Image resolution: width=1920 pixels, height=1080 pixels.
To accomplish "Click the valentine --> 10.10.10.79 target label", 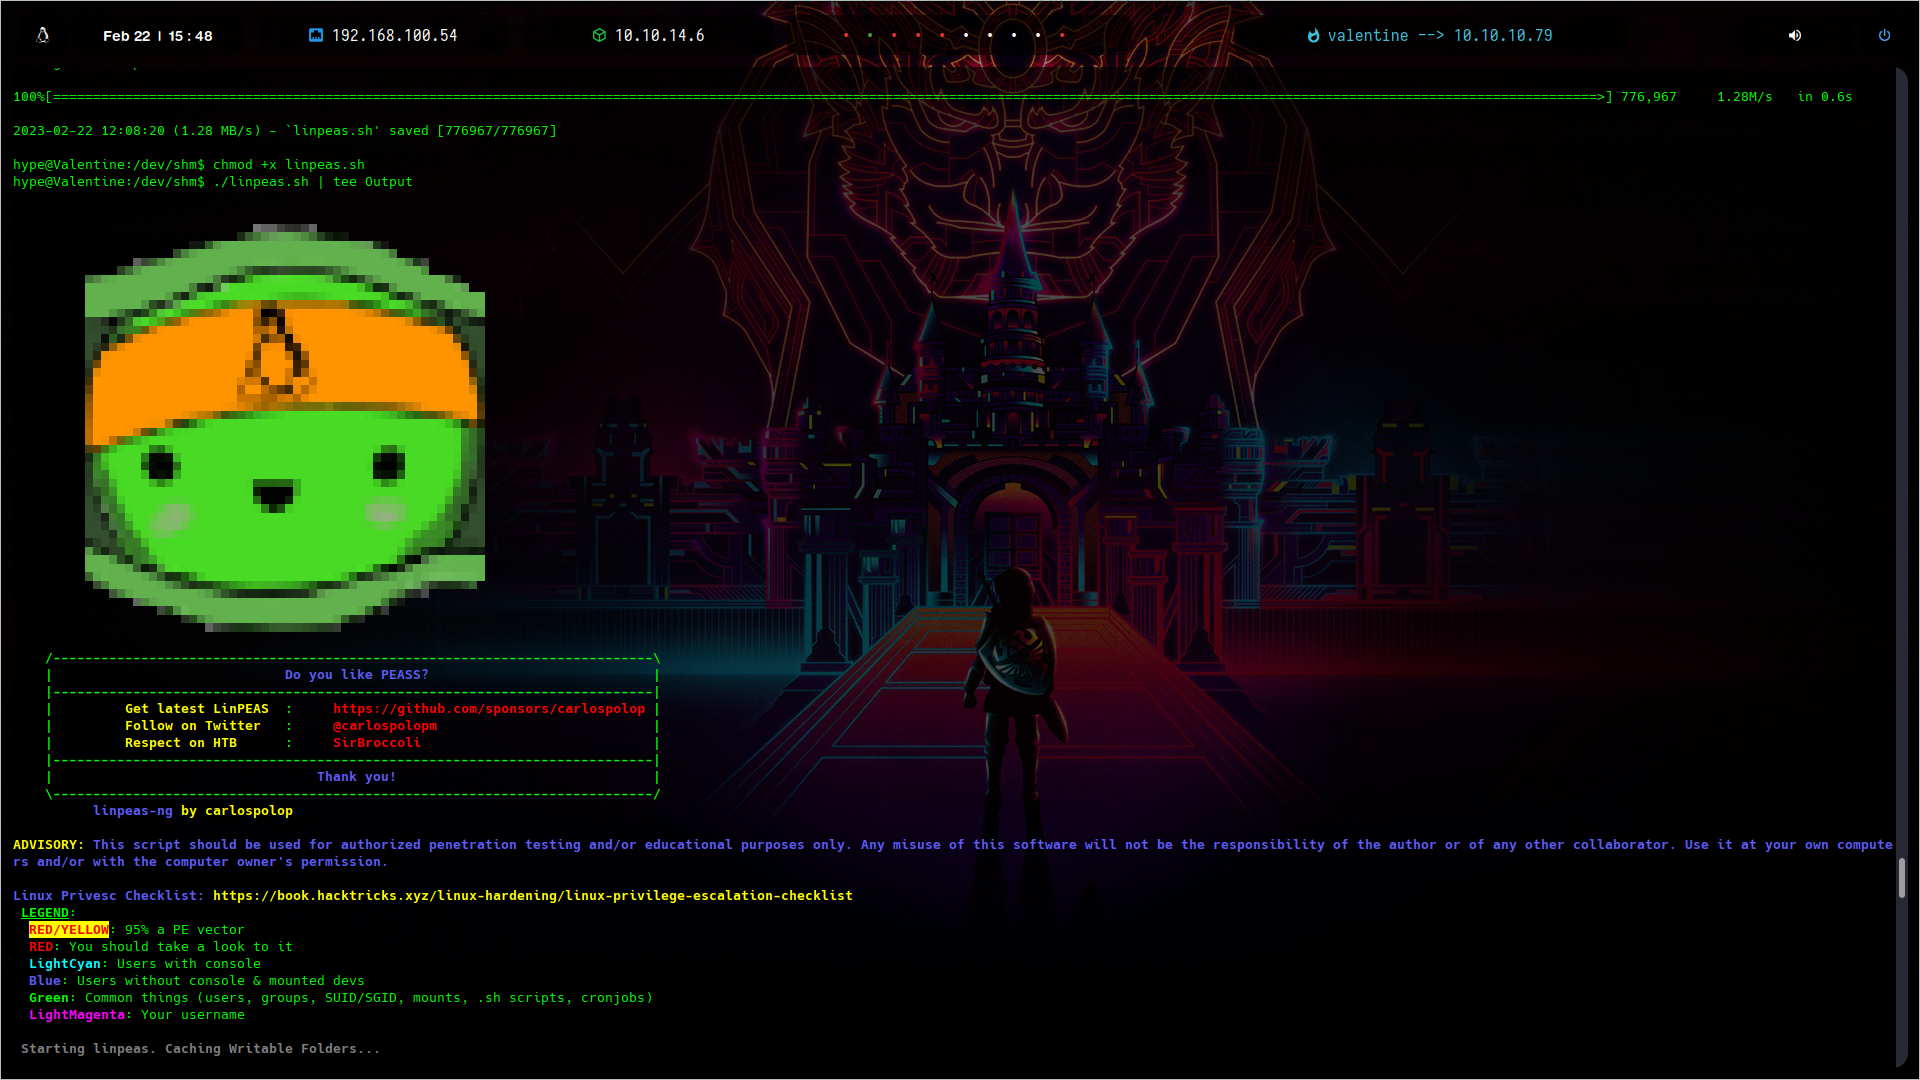I will coord(1439,35).
